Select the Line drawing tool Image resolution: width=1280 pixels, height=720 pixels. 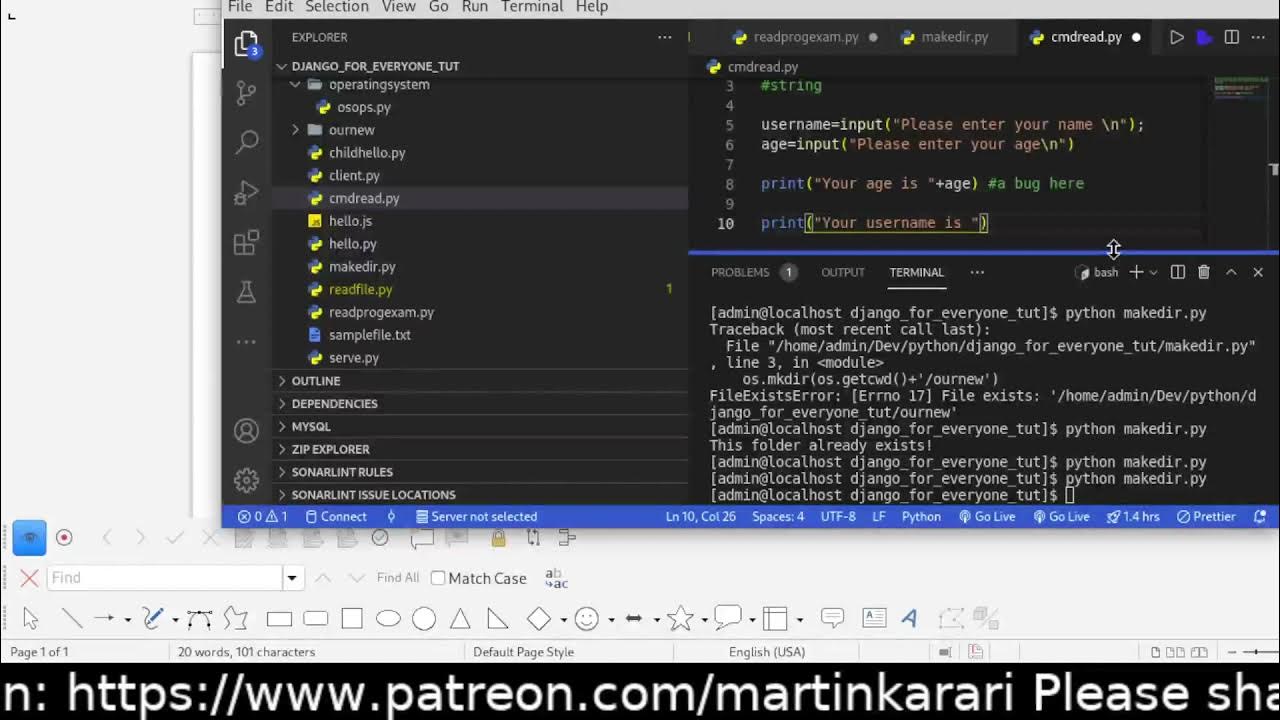click(71, 619)
